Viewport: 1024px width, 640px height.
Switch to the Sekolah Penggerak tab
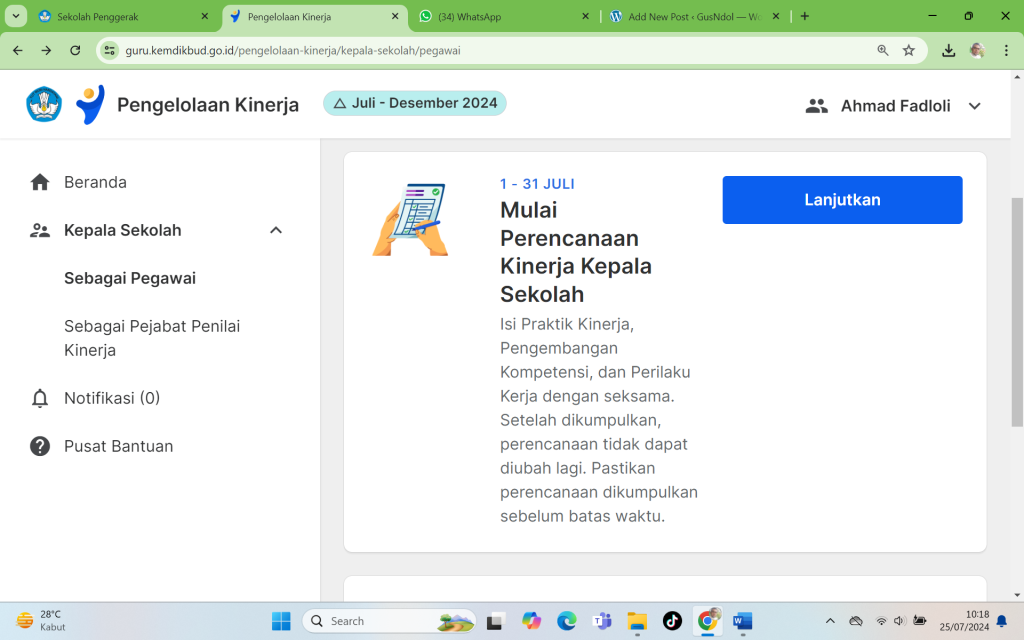click(x=118, y=17)
